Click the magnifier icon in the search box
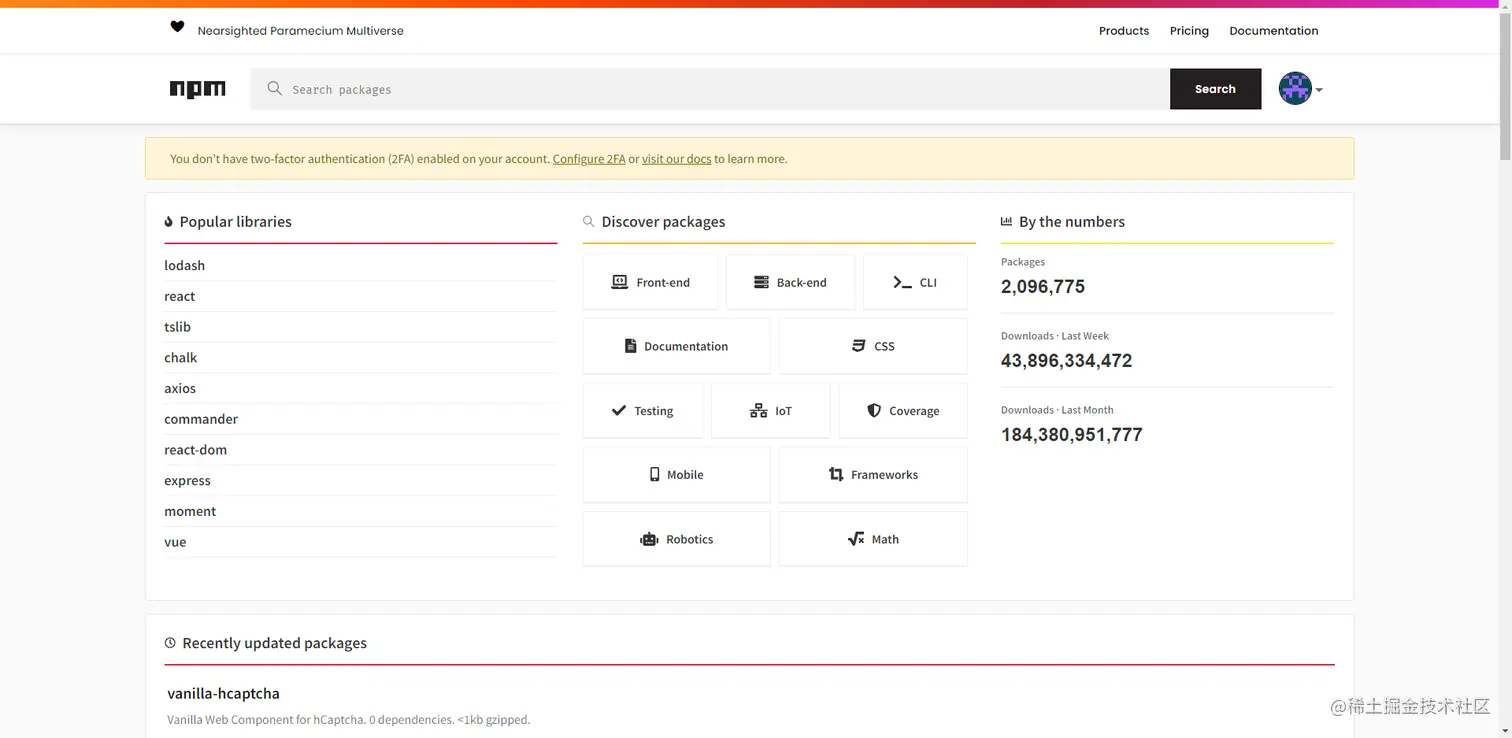 (x=275, y=89)
